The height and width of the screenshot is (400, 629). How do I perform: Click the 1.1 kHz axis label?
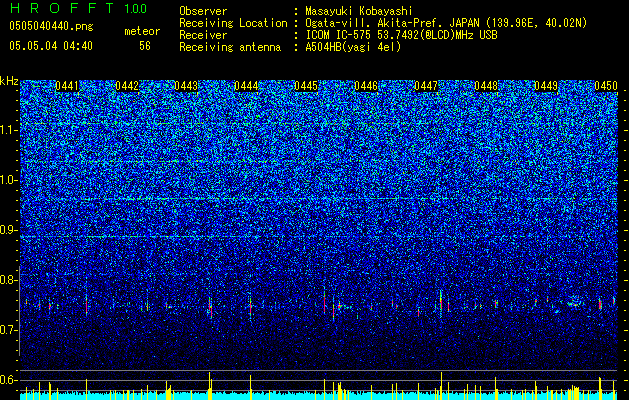[8, 130]
